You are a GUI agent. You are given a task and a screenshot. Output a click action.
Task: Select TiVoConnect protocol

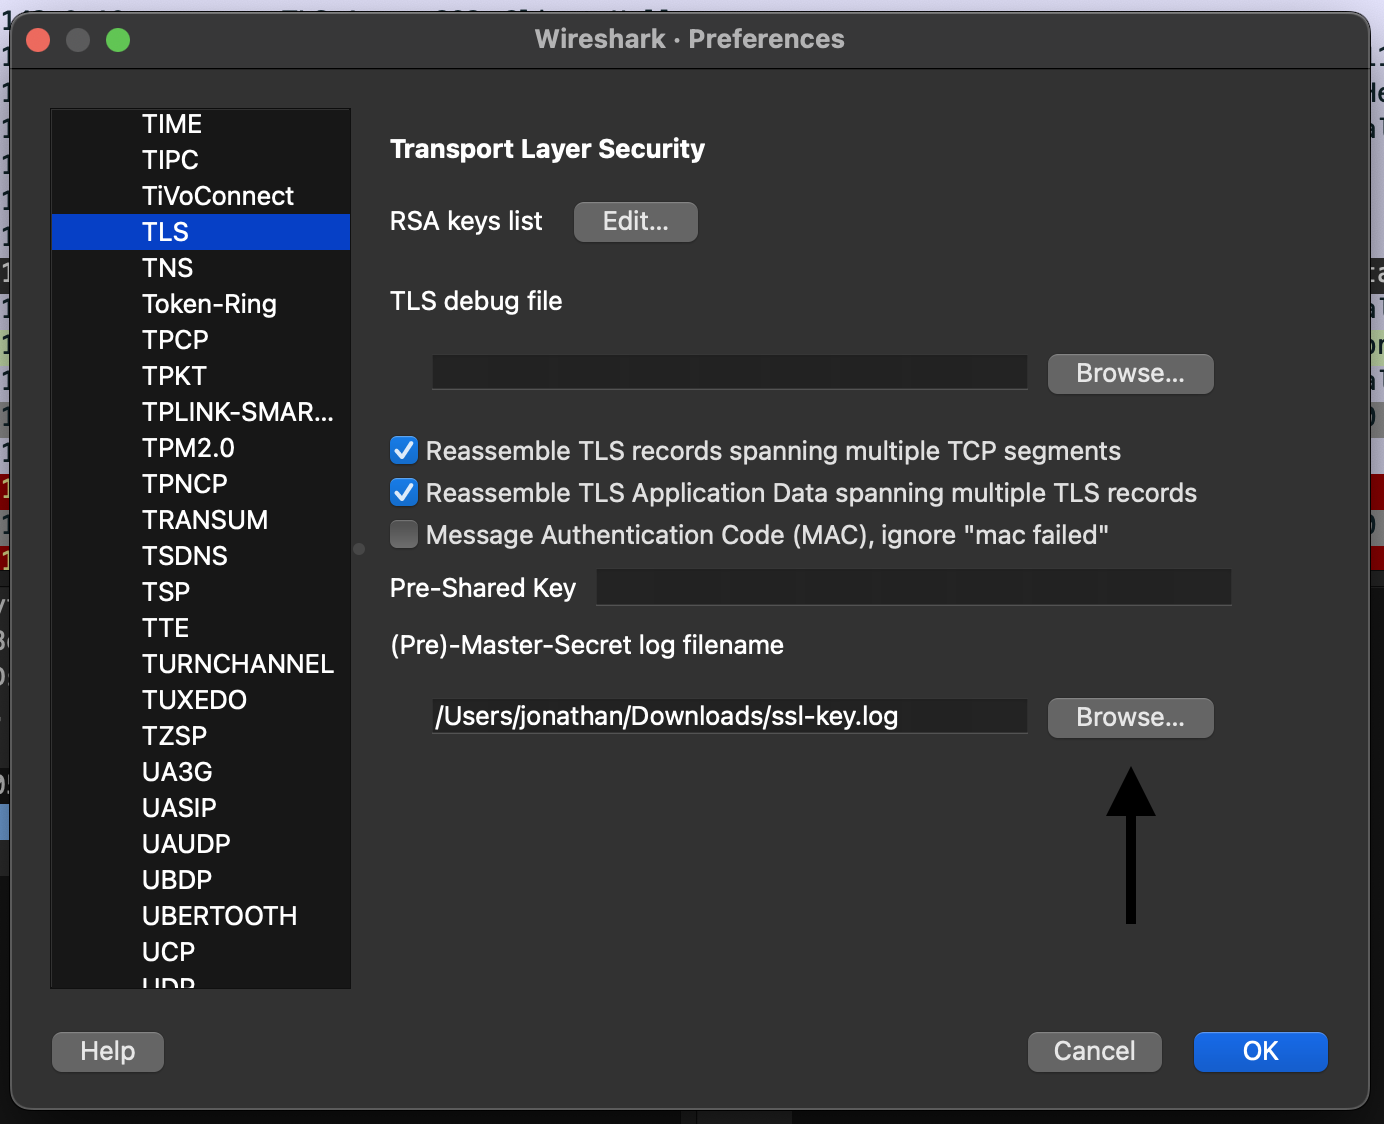200,196
